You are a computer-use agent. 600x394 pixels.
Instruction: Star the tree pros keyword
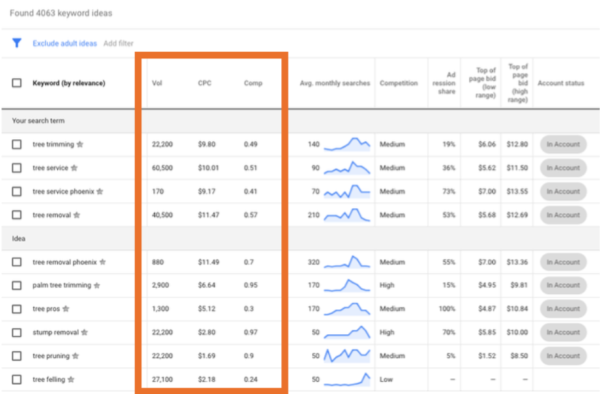coord(66,309)
